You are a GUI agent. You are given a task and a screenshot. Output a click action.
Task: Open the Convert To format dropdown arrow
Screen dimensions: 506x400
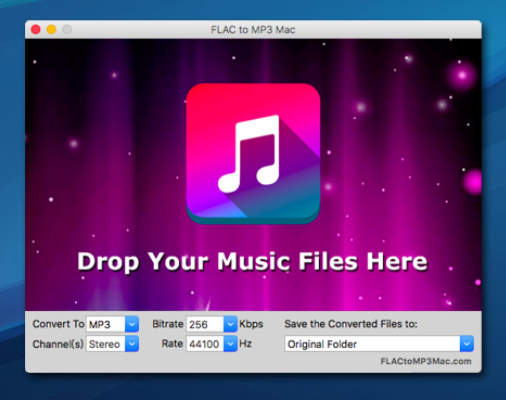point(132,324)
